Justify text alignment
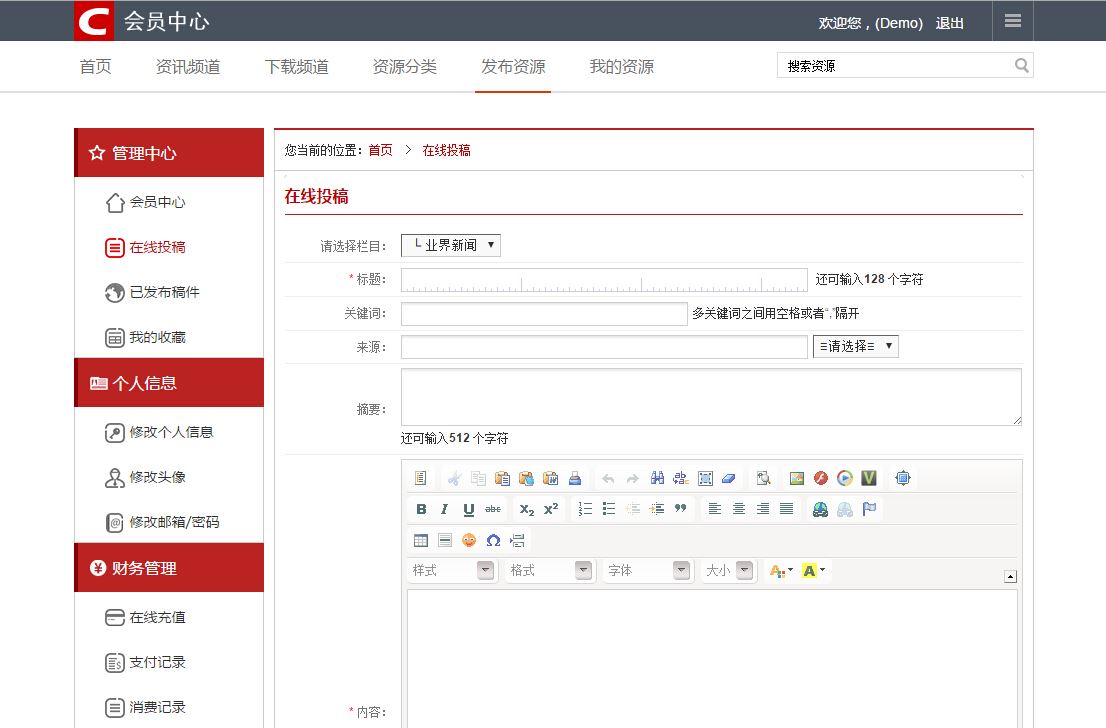The width and height of the screenshot is (1106, 728). [x=786, y=509]
